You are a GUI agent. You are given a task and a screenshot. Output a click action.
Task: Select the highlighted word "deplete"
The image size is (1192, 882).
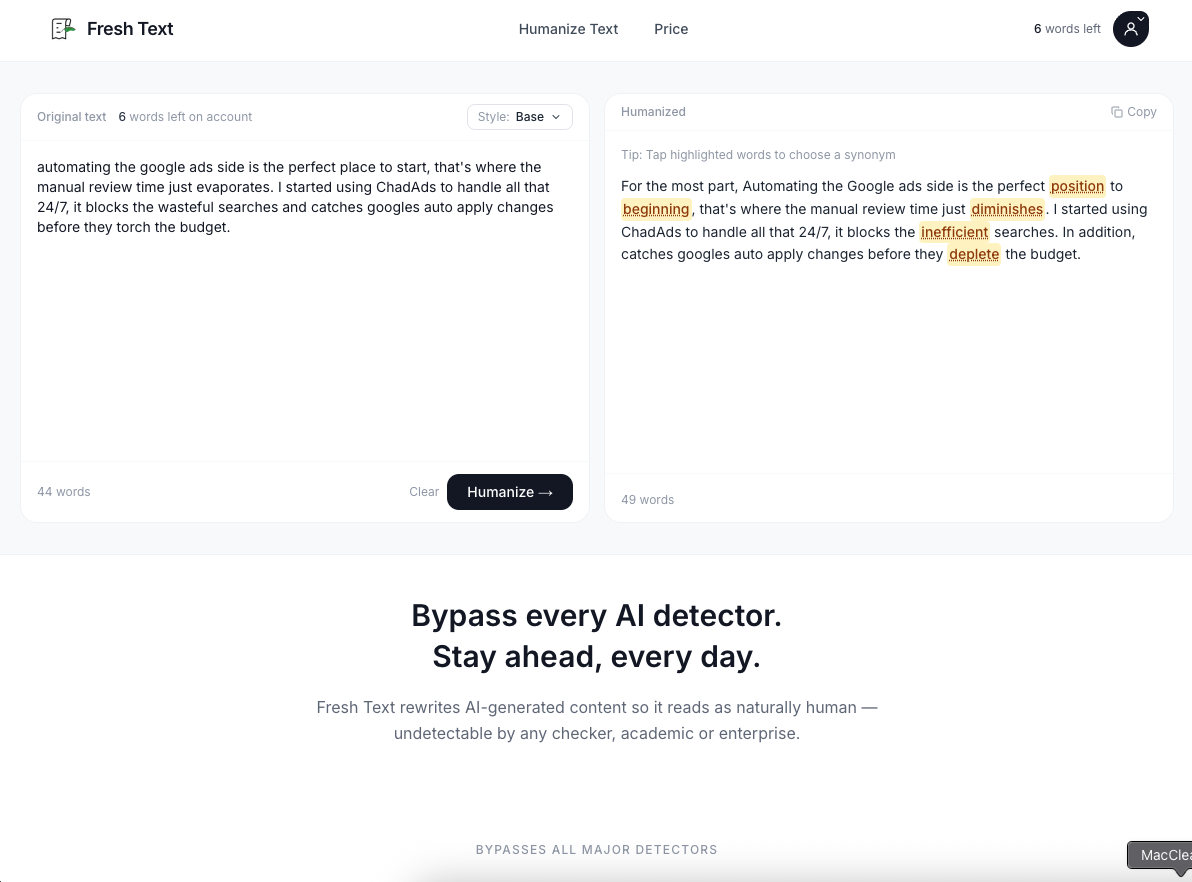974,254
